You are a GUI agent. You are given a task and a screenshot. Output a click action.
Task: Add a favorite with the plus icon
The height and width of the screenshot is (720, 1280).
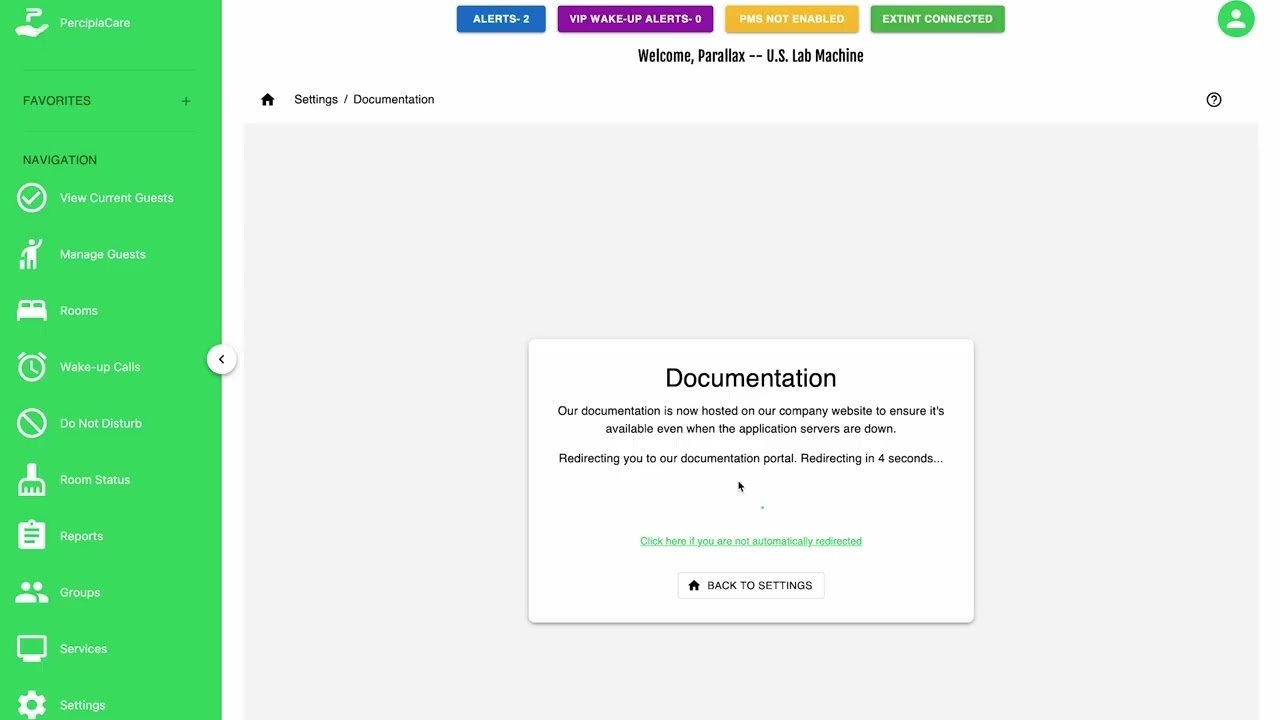click(x=186, y=101)
